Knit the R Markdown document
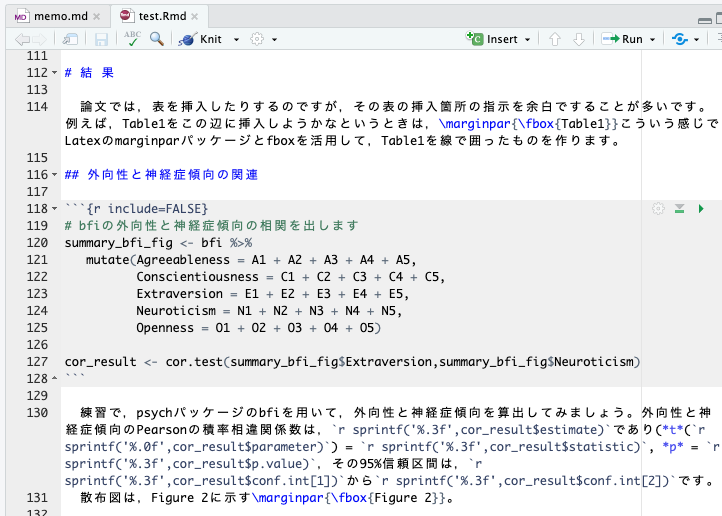This screenshot has width=722, height=516. click(201, 39)
